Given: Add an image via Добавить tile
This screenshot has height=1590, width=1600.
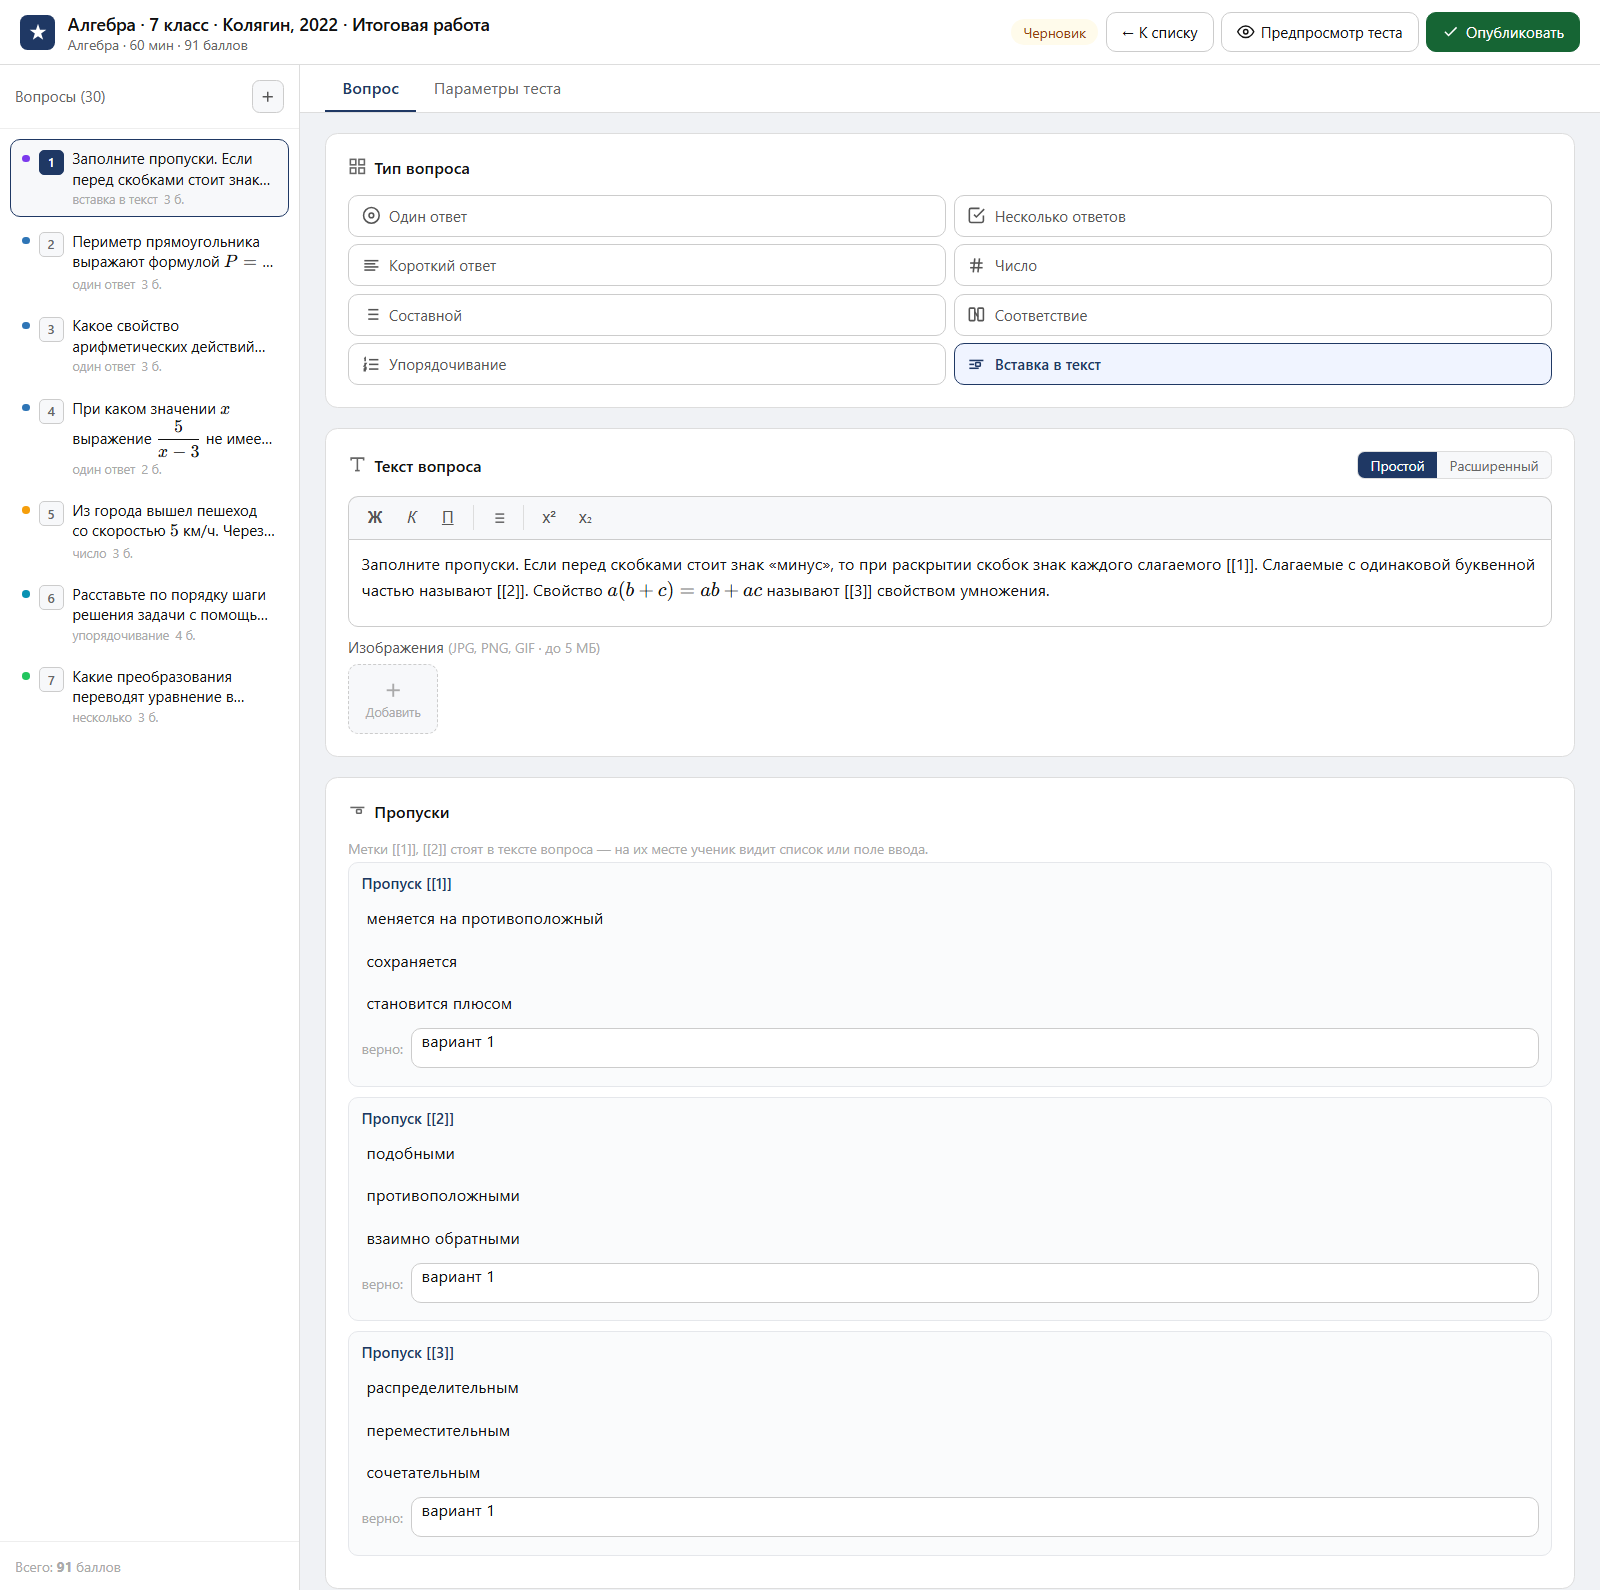Looking at the screenshot, I should click(393, 699).
